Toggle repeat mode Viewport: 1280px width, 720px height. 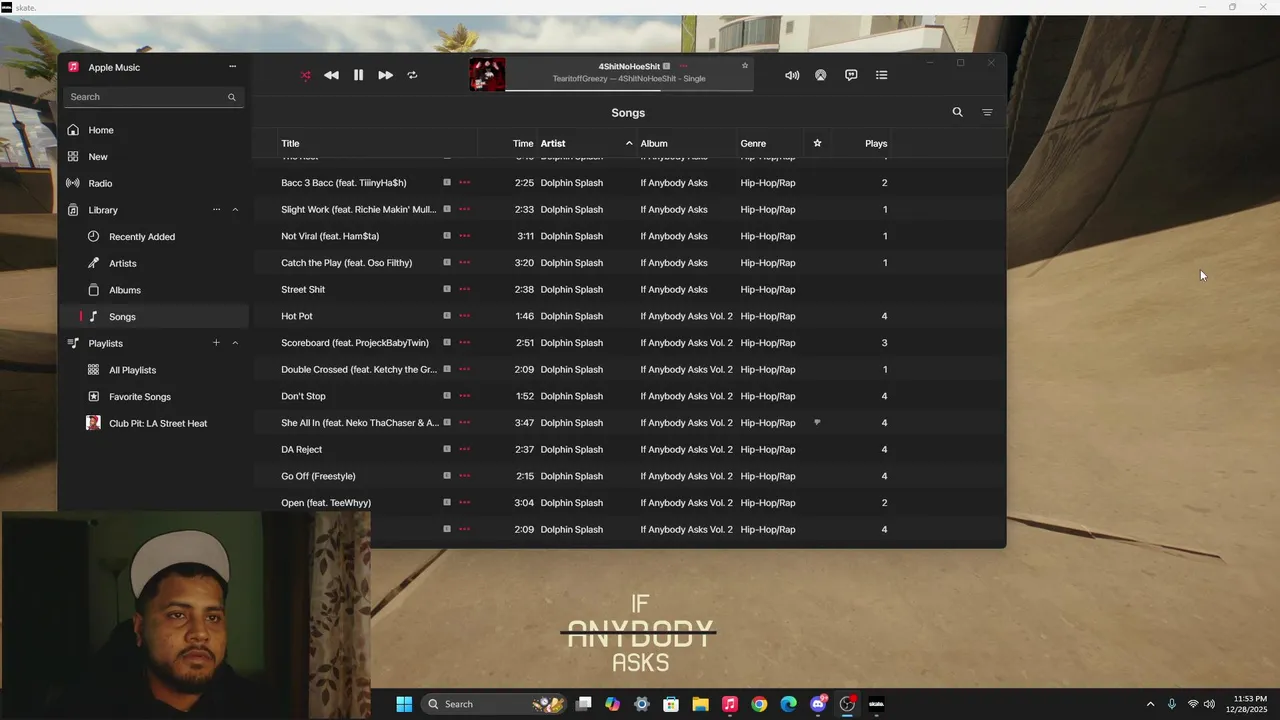click(x=412, y=75)
